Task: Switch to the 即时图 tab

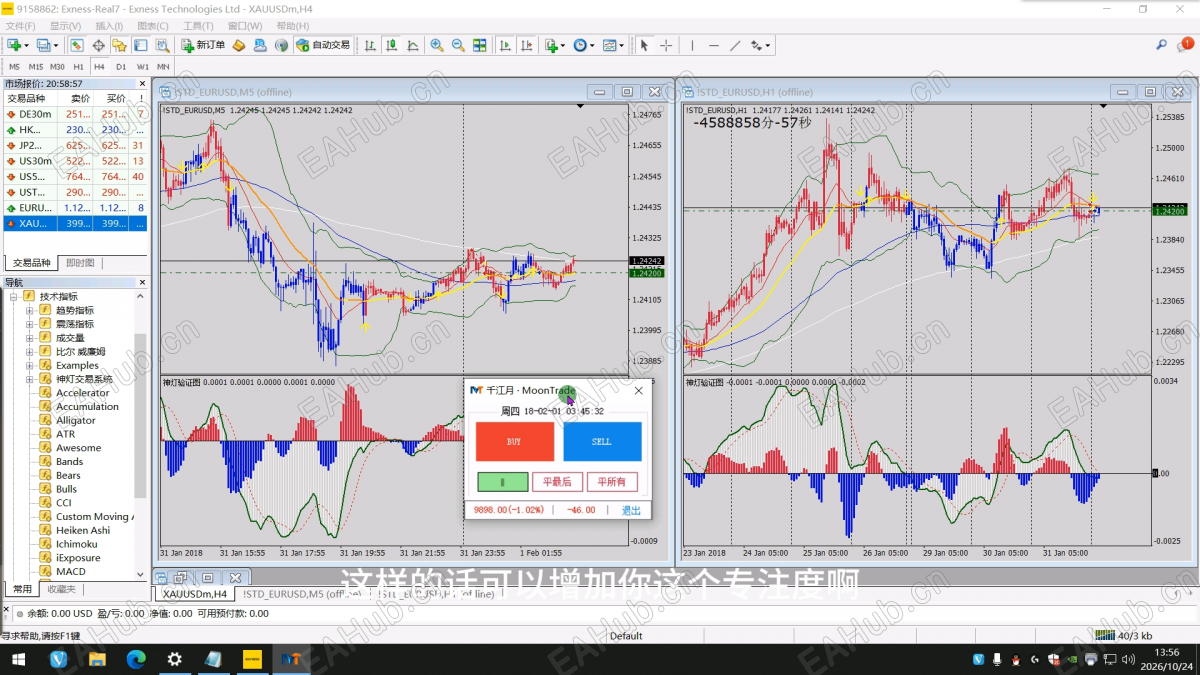Action: coord(81,263)
